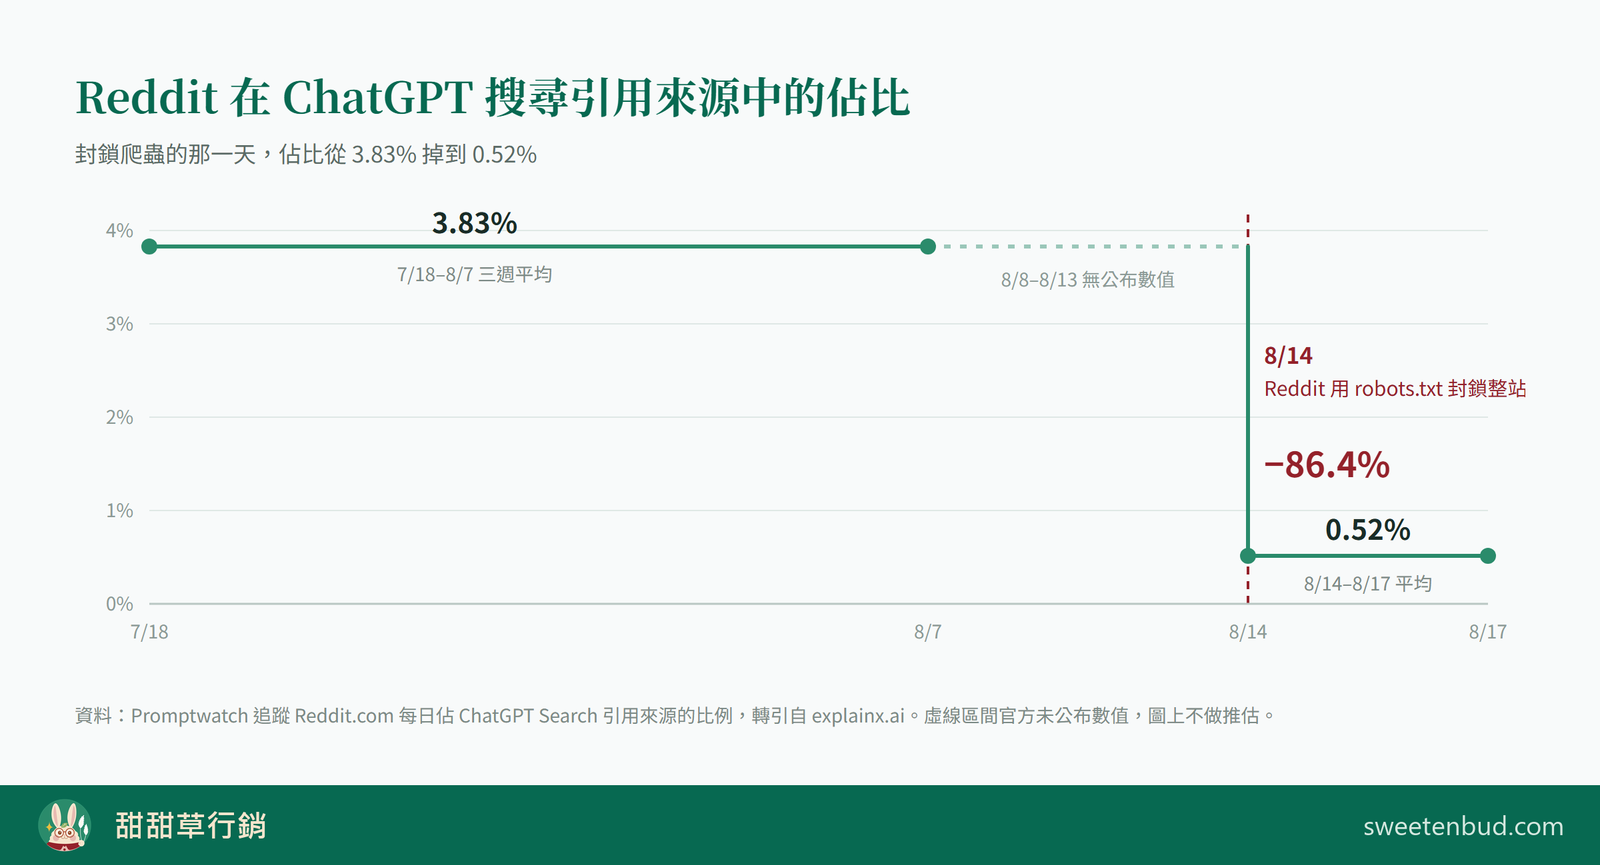Click the source note beginning 資料:Promptwatch
Viewport: 1600px width, 865px height.
point(675,716)
